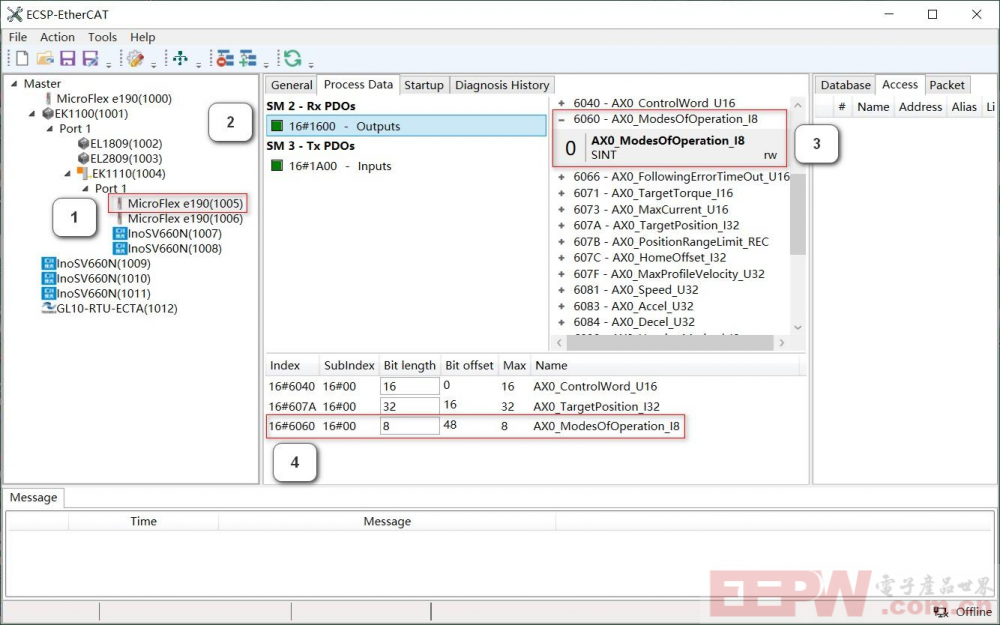Click the Address column header in Access panel
This screenshot has width=1000, height=625.
click(920, 107)
